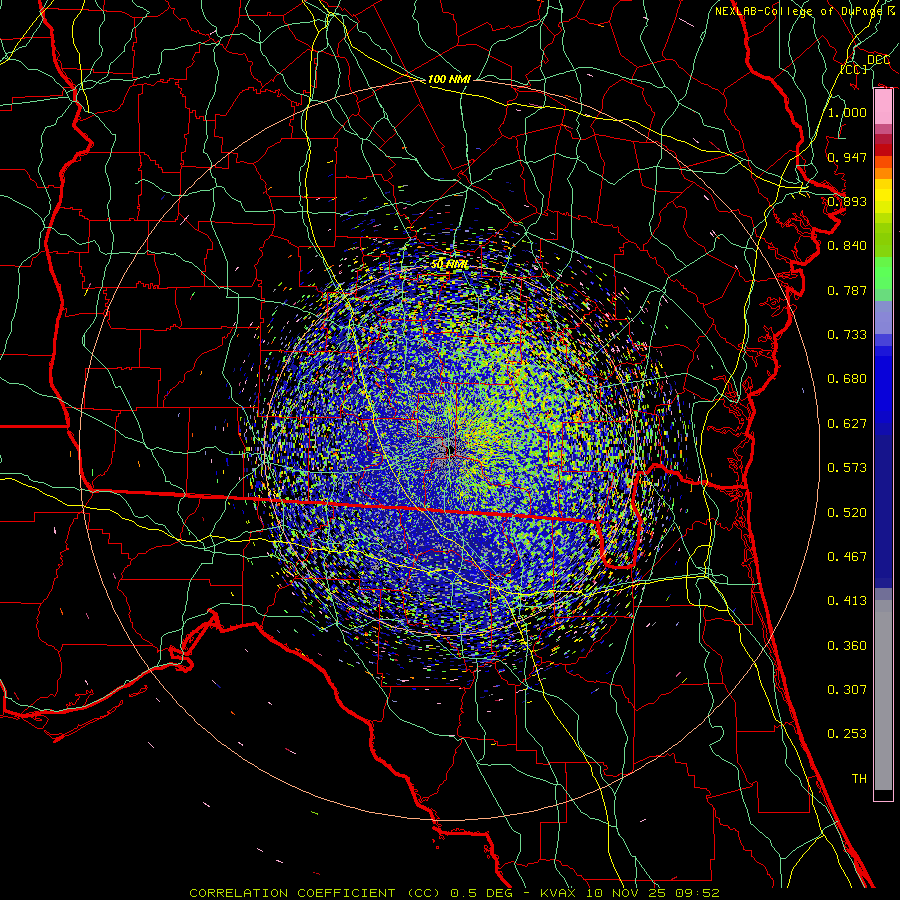Pick the orange swatch on the color bar

click(x=883, y=173)
